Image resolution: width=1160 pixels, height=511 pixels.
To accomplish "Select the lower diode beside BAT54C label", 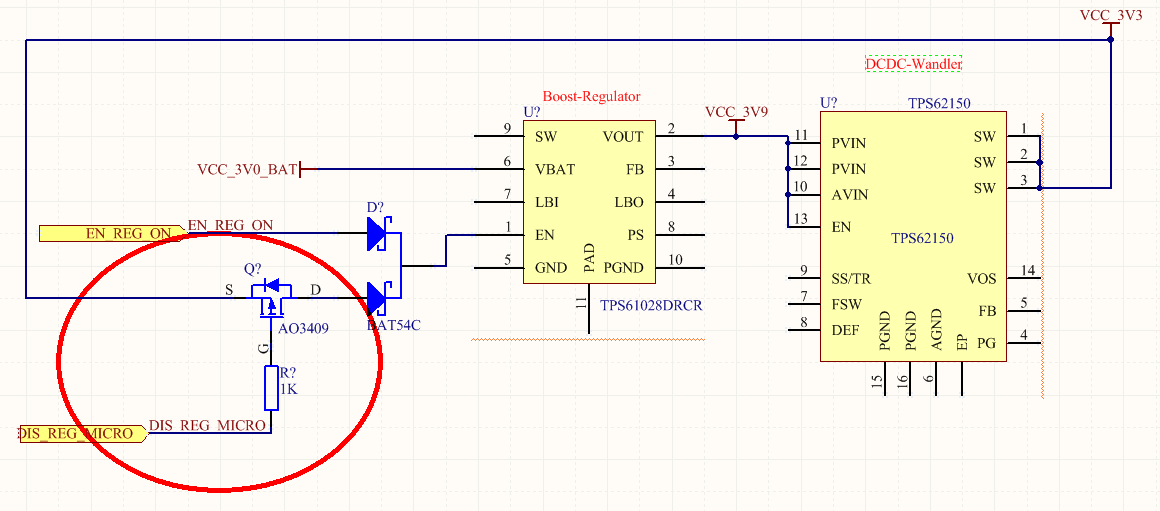I will [378, 298].
